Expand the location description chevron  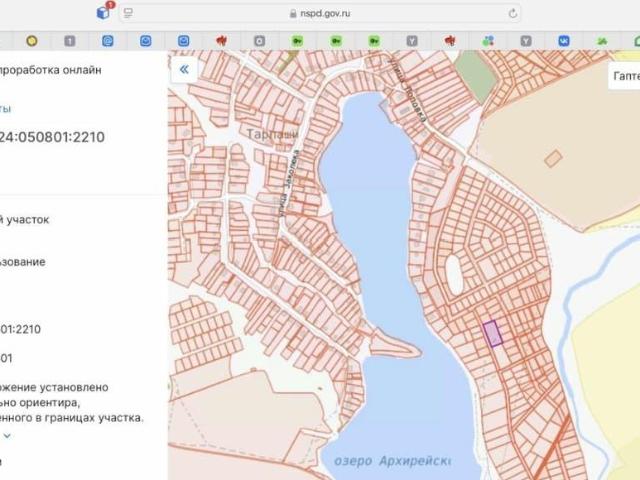coord(7,436)
